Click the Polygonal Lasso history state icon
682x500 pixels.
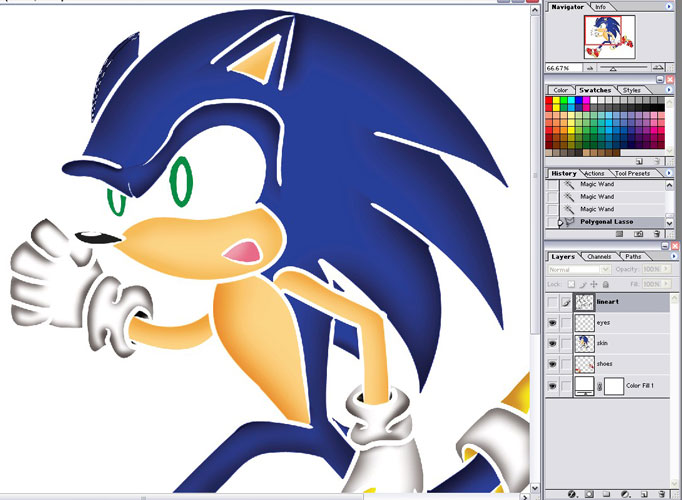(x=569, y=222)
